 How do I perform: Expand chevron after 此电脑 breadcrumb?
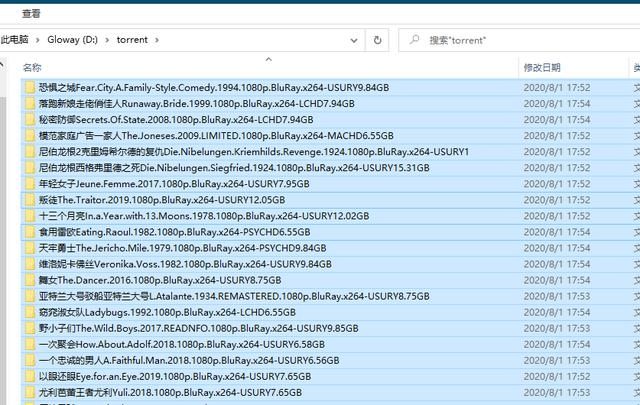click(x=38, y=40)
